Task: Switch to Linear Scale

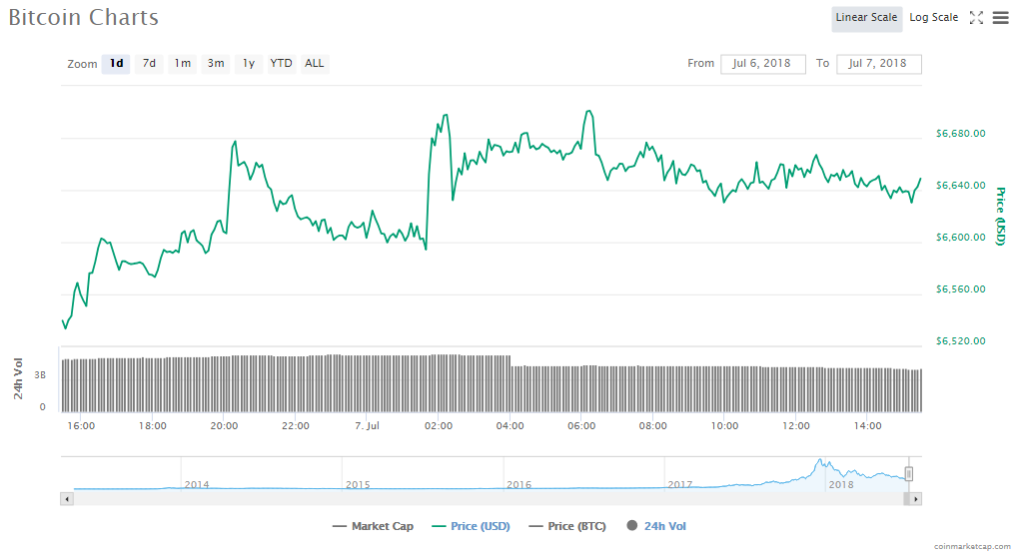Action: pos(866,18)
